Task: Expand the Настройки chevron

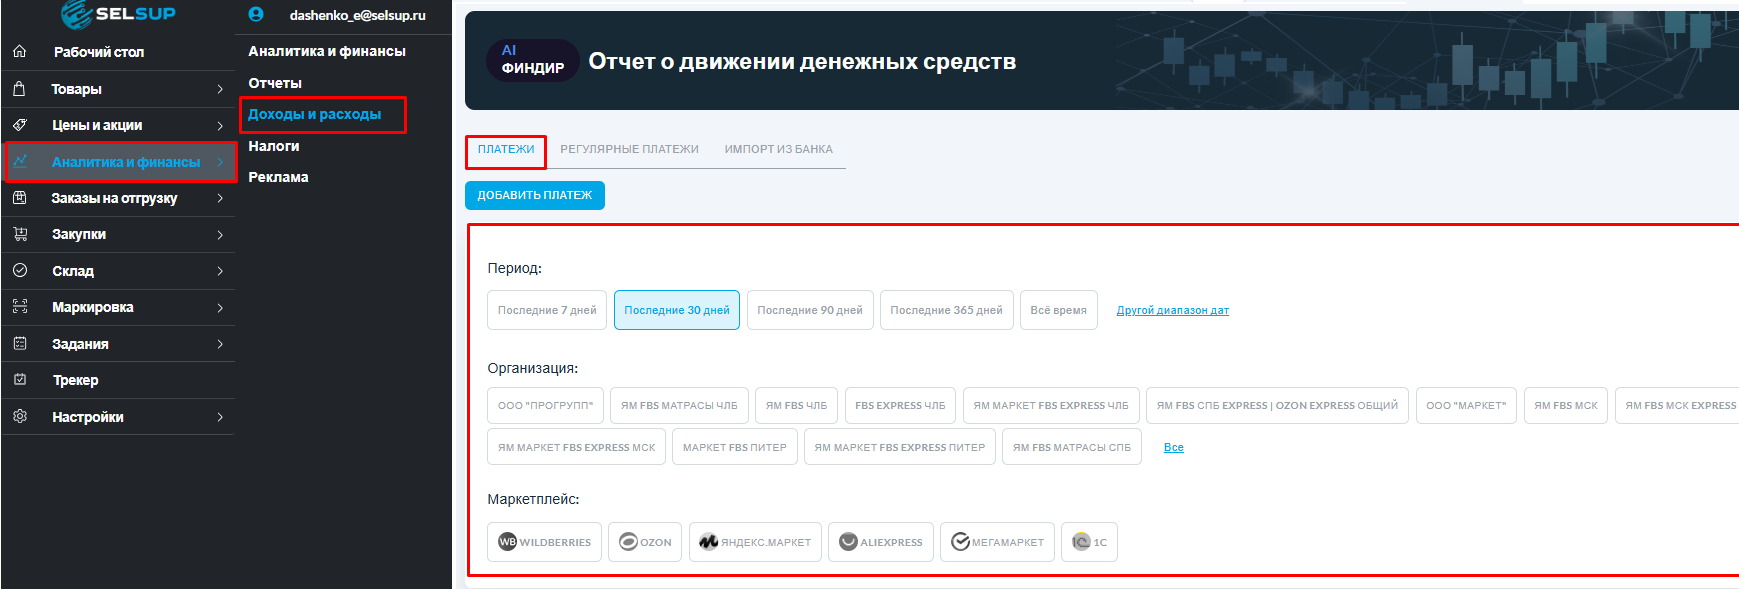Action: coord(220,417)
